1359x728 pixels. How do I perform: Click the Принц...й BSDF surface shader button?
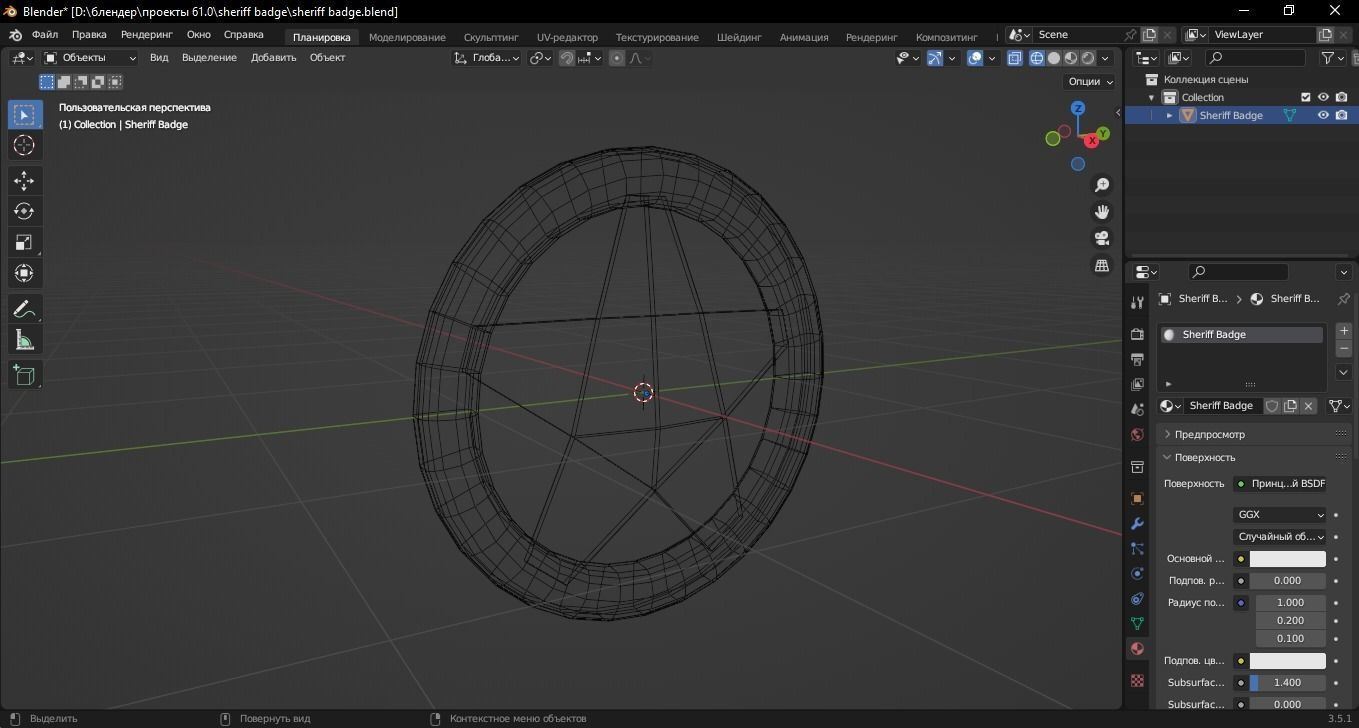tap(1280, 484)
